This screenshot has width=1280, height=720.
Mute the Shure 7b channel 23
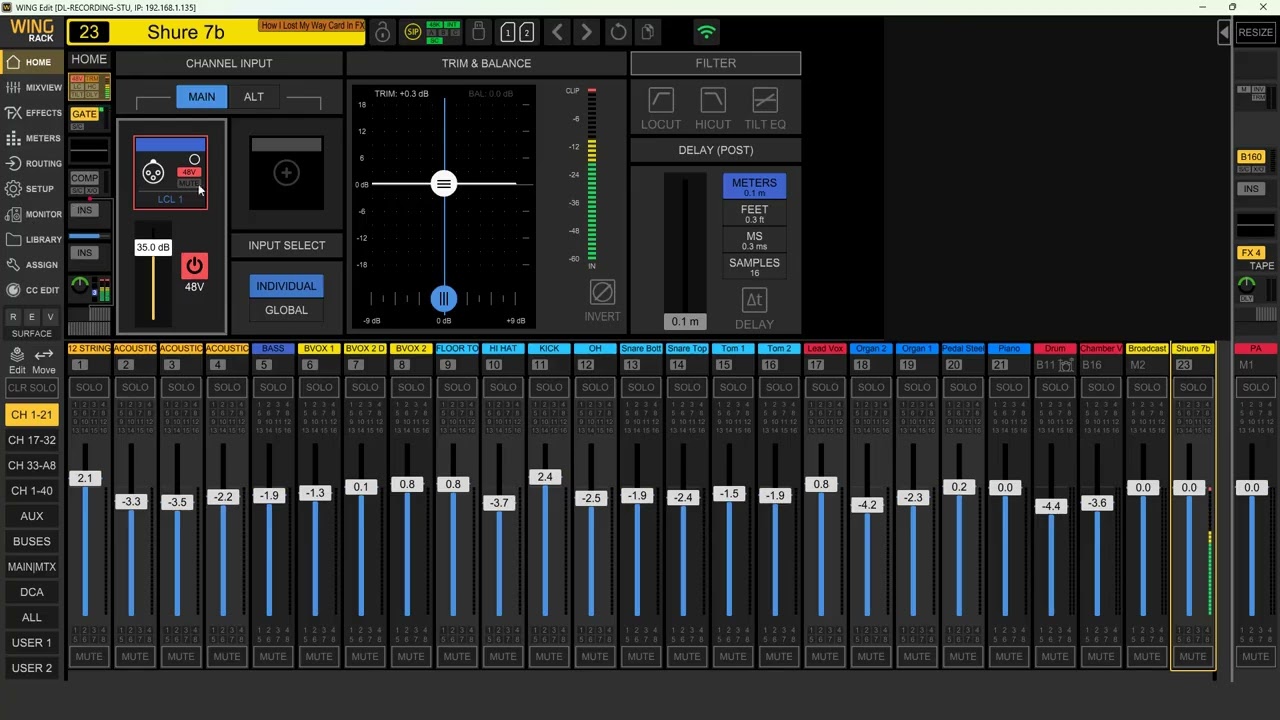(x=1193, y=656)
